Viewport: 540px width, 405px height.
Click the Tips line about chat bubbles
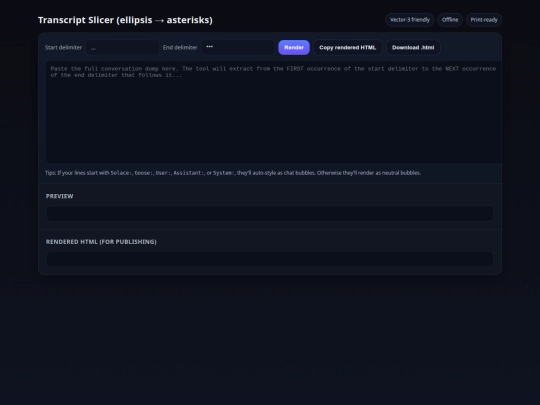(233, 173)
